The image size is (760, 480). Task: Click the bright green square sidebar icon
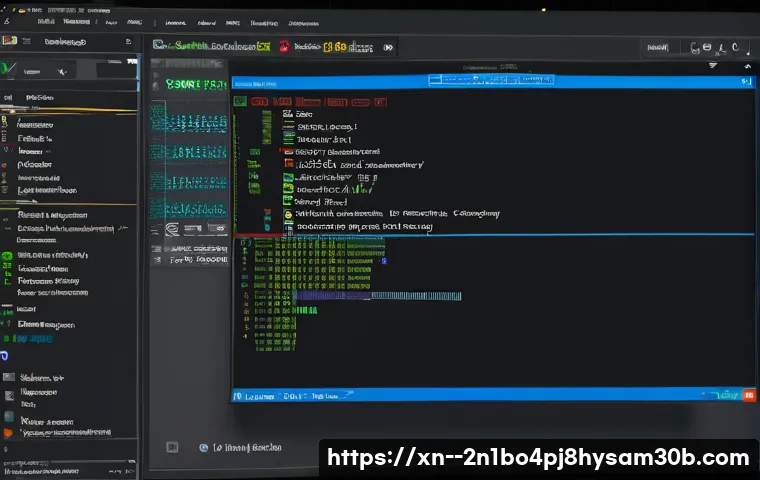[x=7, y=256]
